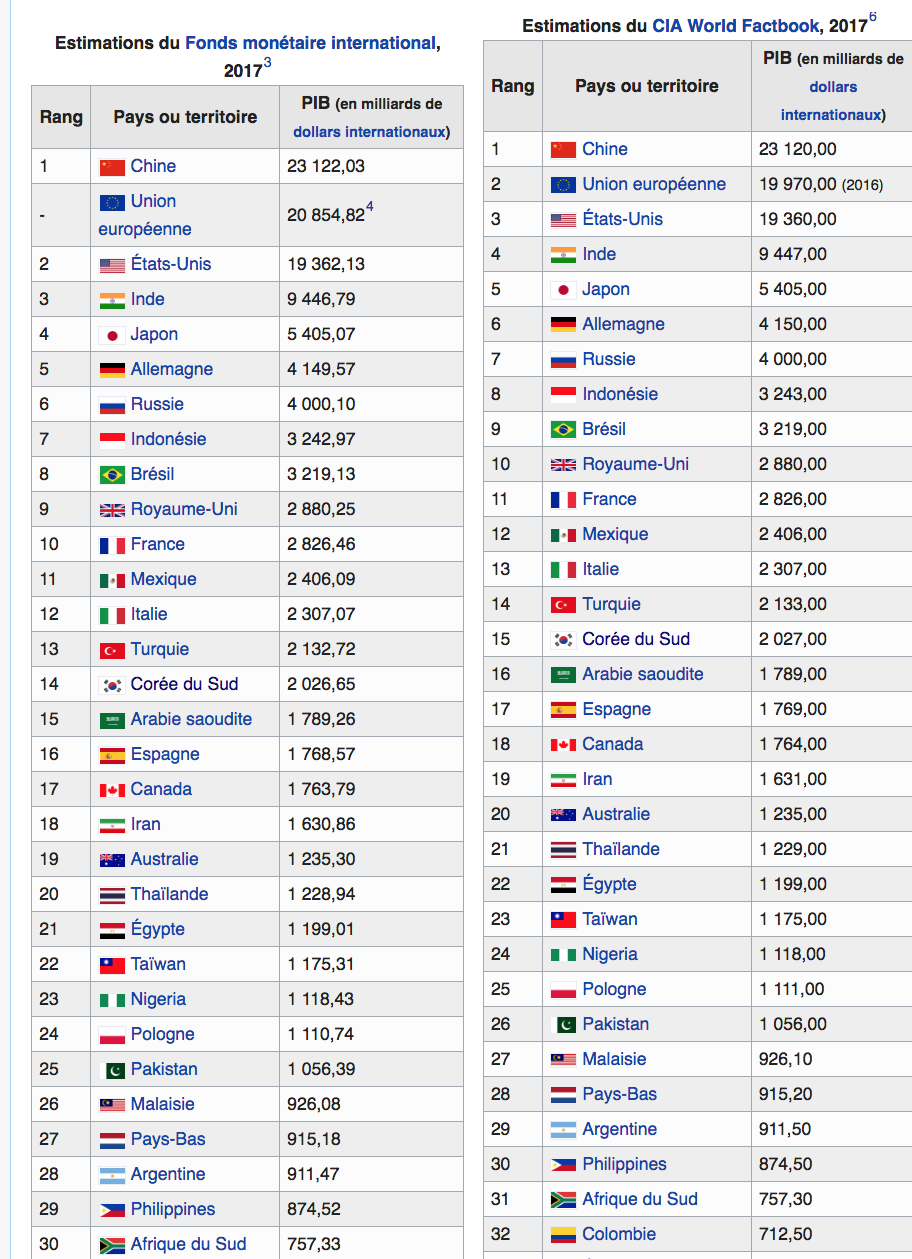912x1259 pixels.
Task: Open footnote 4 beside the EU GDP value
Action: pos(370,208)
